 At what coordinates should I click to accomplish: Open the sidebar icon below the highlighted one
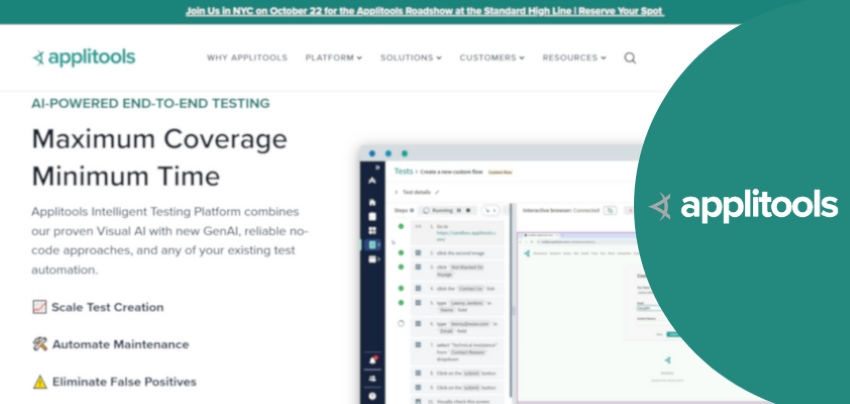pos(372,259)
